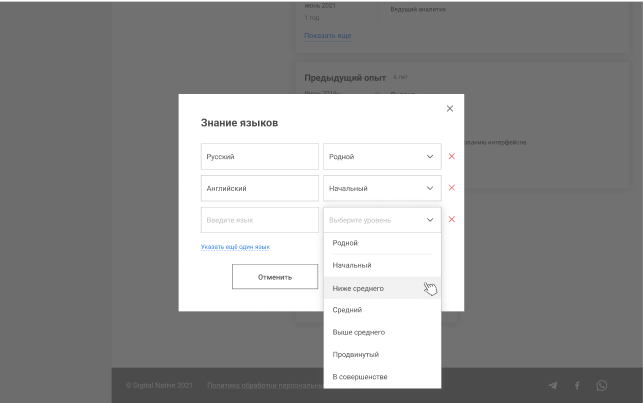
Task: Open the Telegram footer icon
Action: coord(553,385)
